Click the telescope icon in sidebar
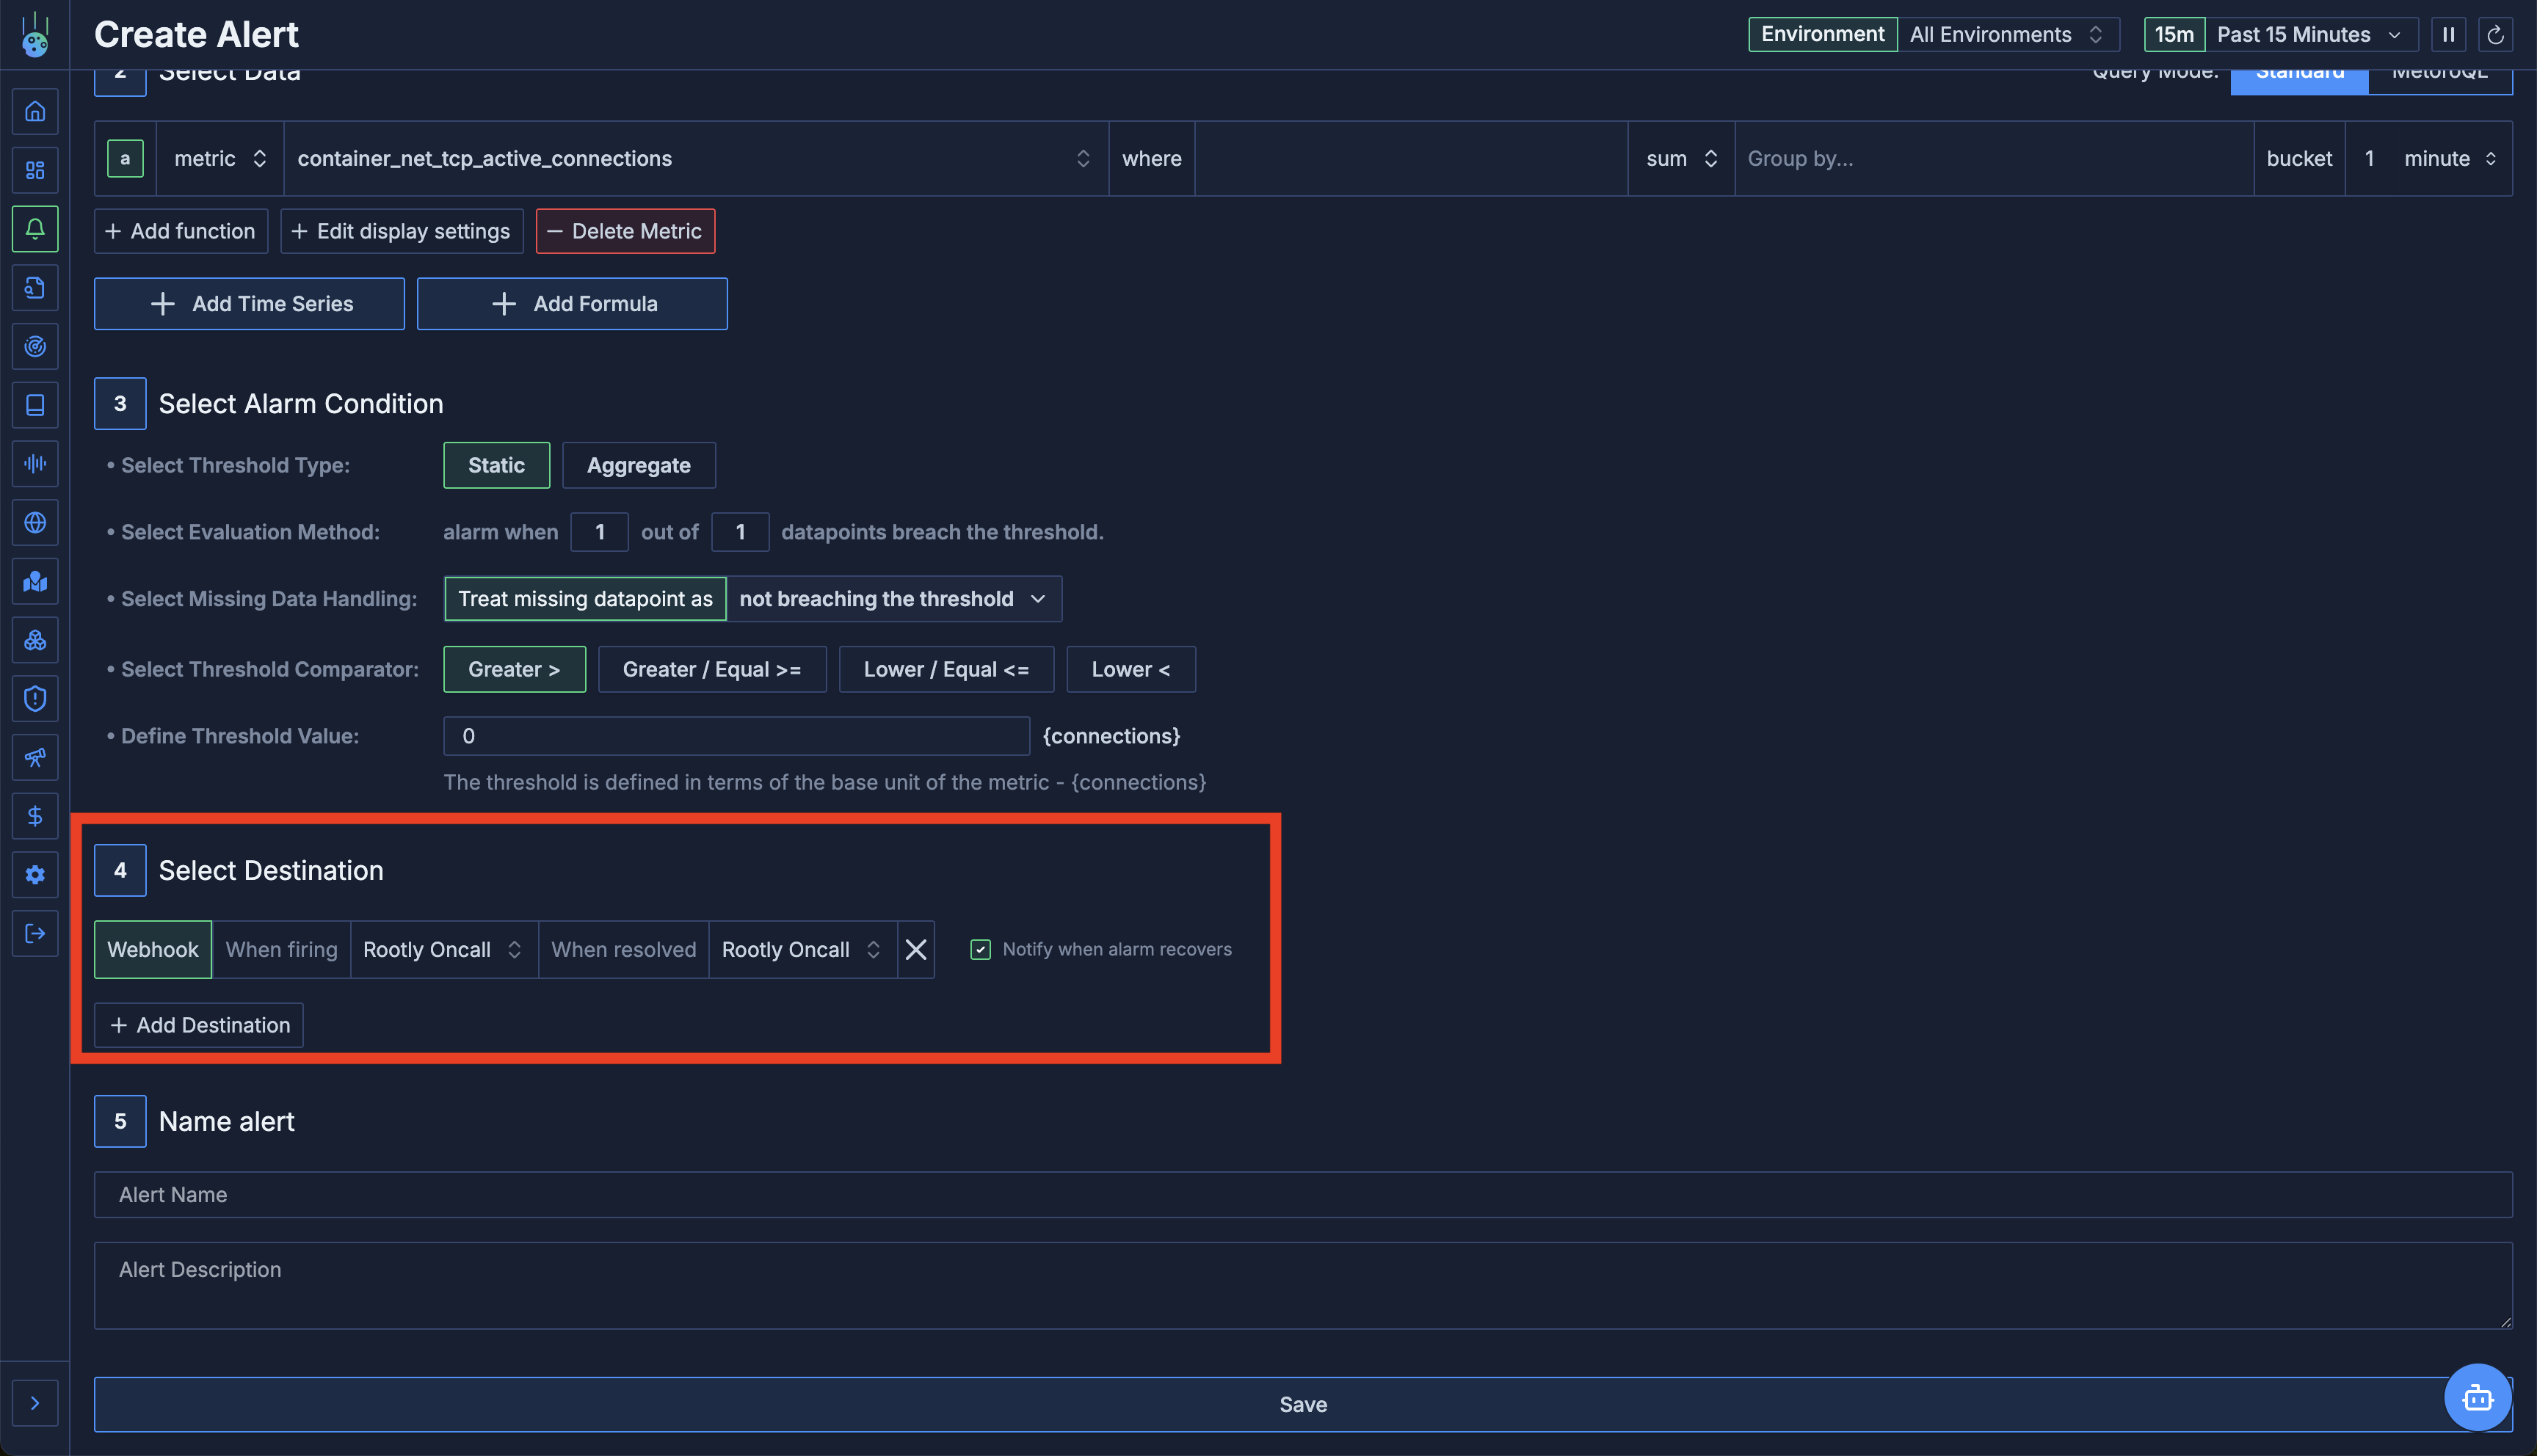 [x=35, y=758]
